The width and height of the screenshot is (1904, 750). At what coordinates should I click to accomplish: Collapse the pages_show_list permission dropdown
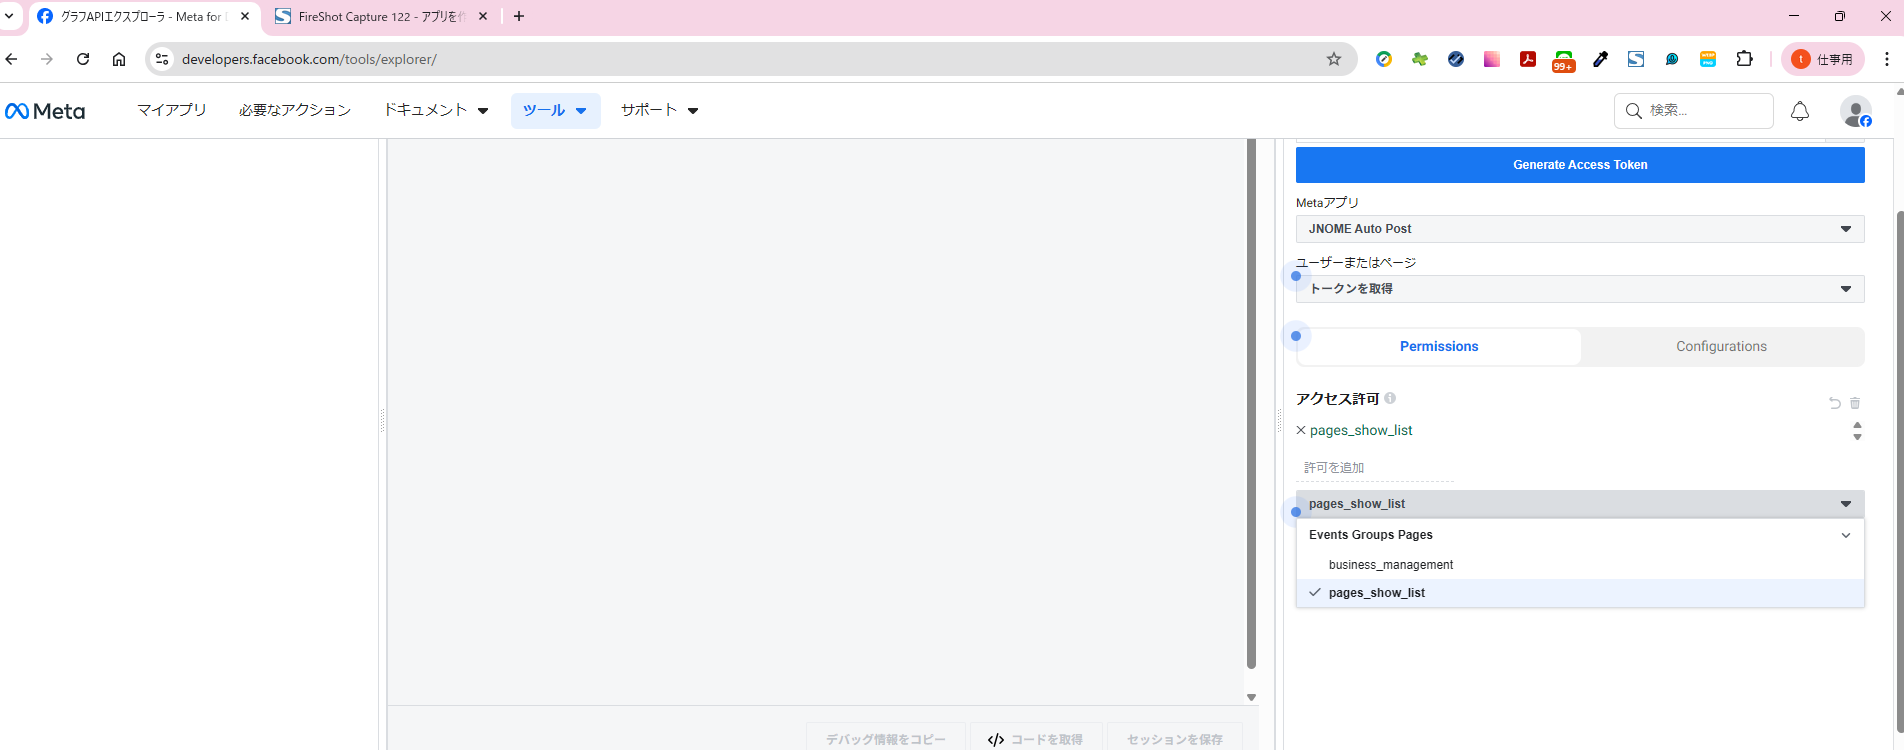[1580, 504]
